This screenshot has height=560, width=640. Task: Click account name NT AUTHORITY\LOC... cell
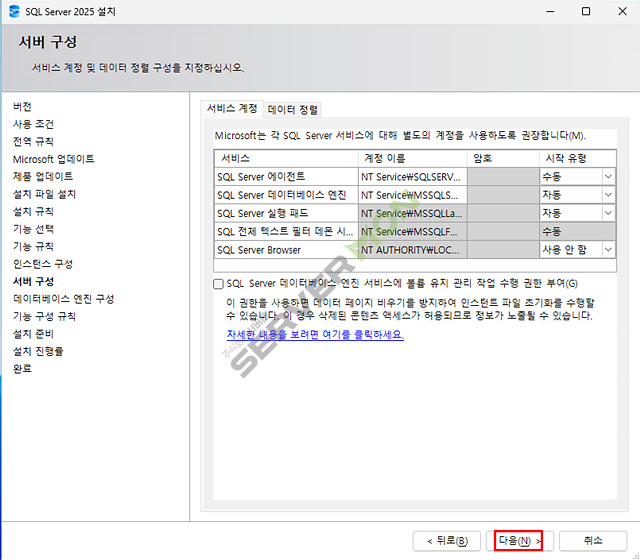pos(413,250)
